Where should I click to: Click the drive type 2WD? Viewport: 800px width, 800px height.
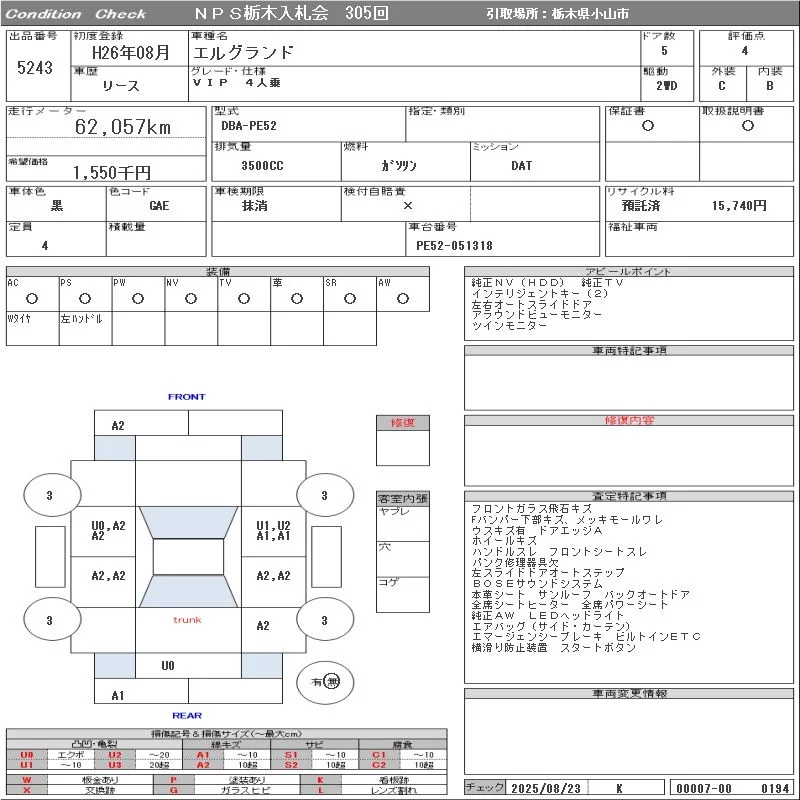point(667,86)
